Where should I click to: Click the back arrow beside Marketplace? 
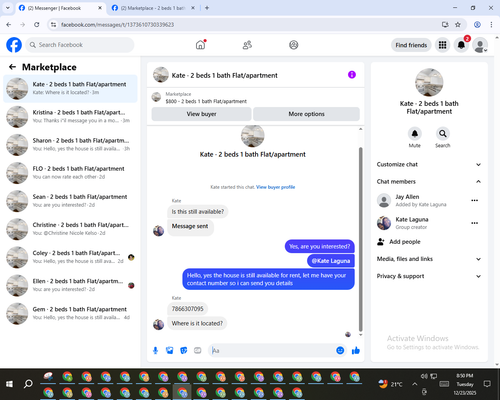coord(13,67)
